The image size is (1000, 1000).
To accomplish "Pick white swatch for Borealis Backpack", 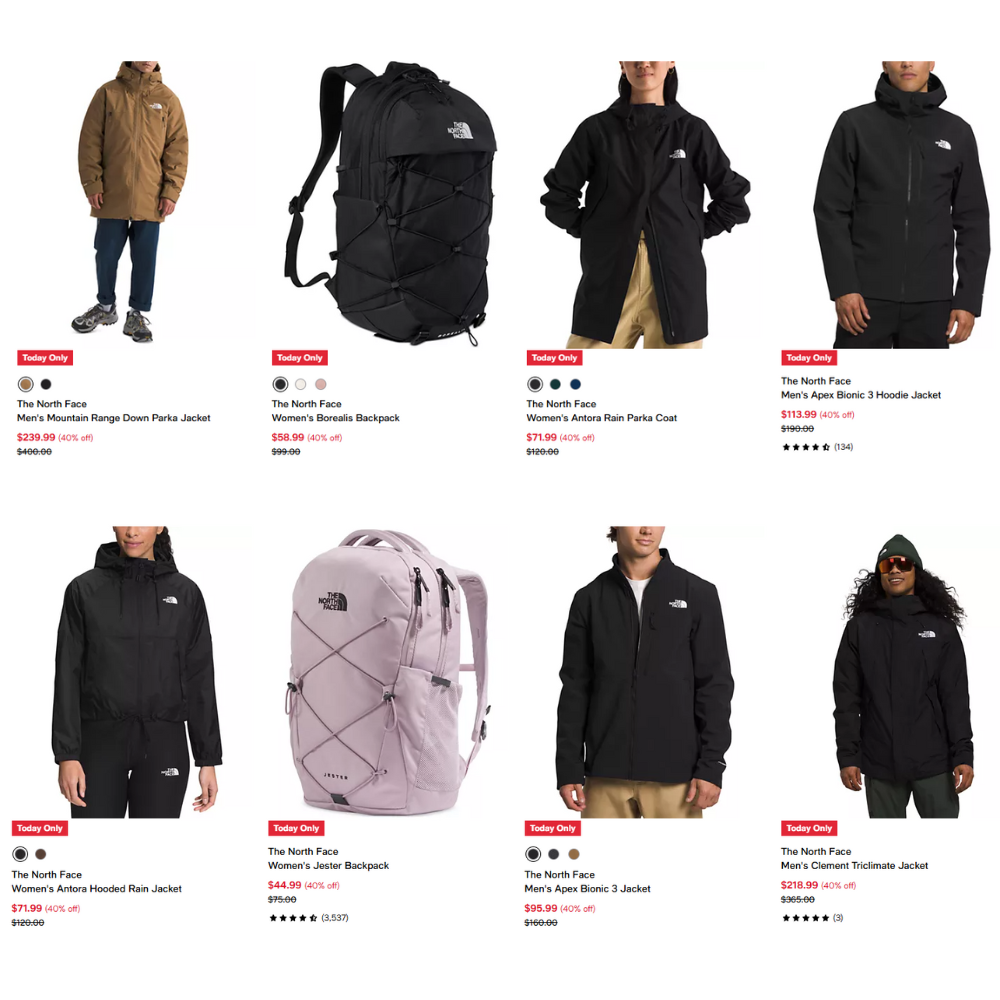I will [x=300, y=384].
